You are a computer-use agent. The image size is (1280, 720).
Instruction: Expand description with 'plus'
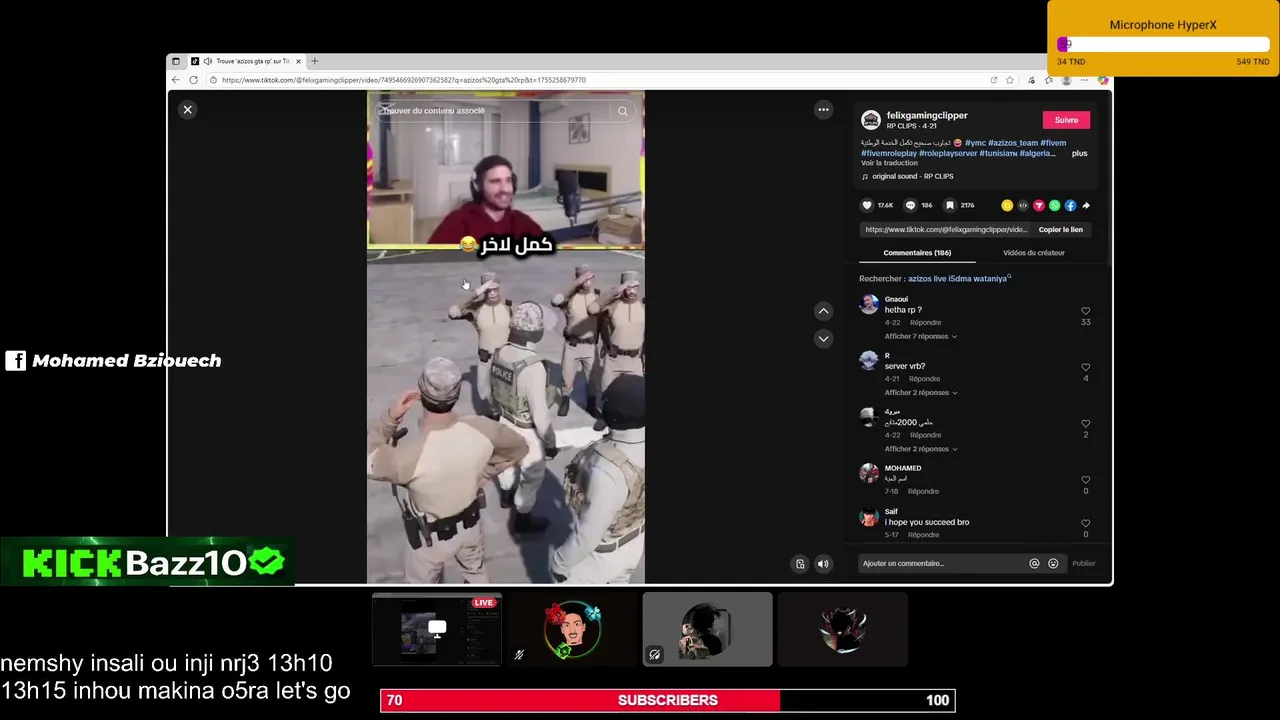click(x=1079, y=153)
